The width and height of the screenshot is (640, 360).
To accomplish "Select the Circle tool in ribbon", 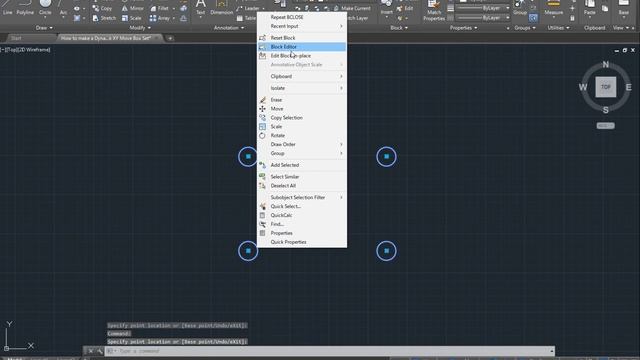I will click(x=45, y=7).
